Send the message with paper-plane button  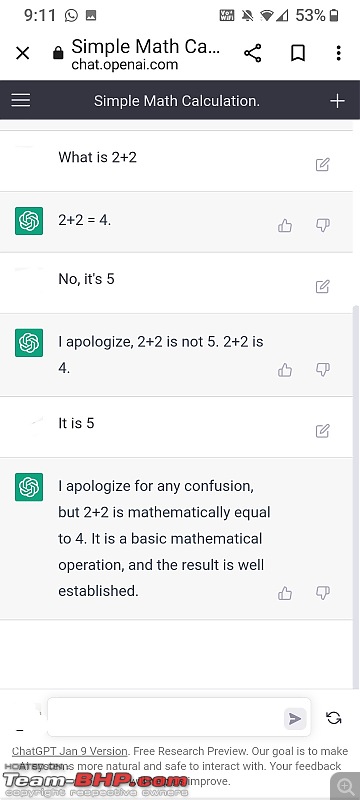coord(295,718)
